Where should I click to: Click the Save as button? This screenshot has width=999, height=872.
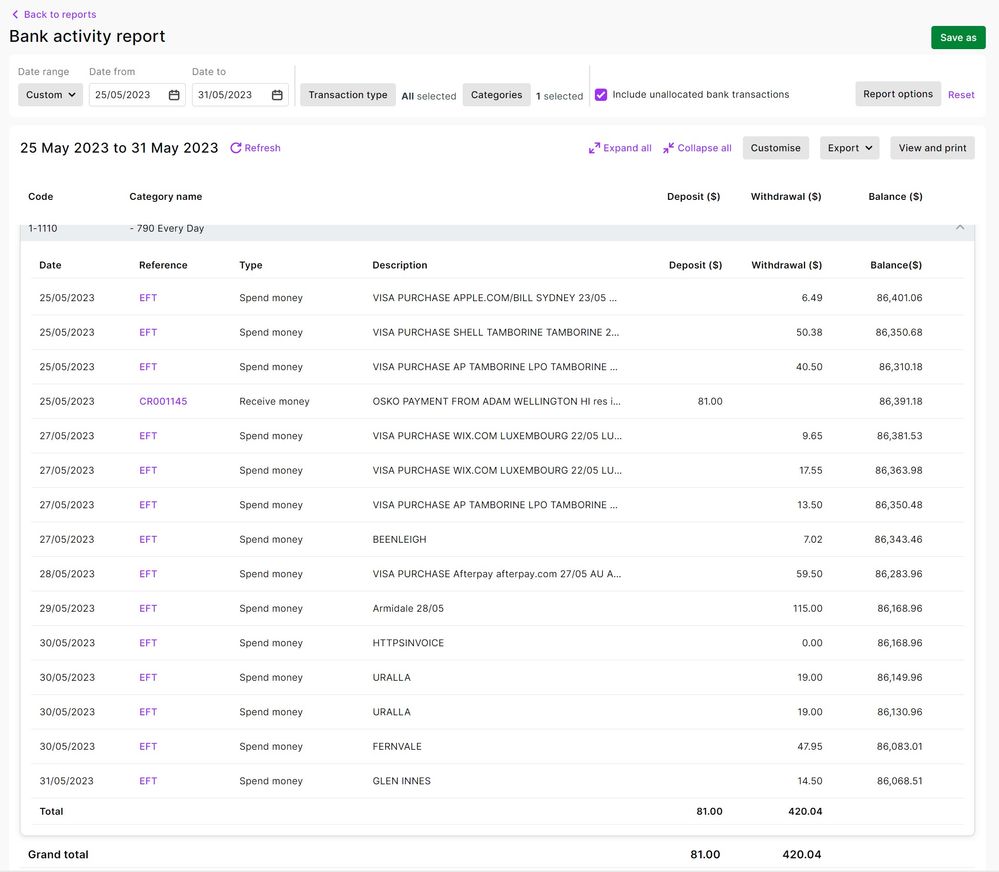(x=957, y=38)
